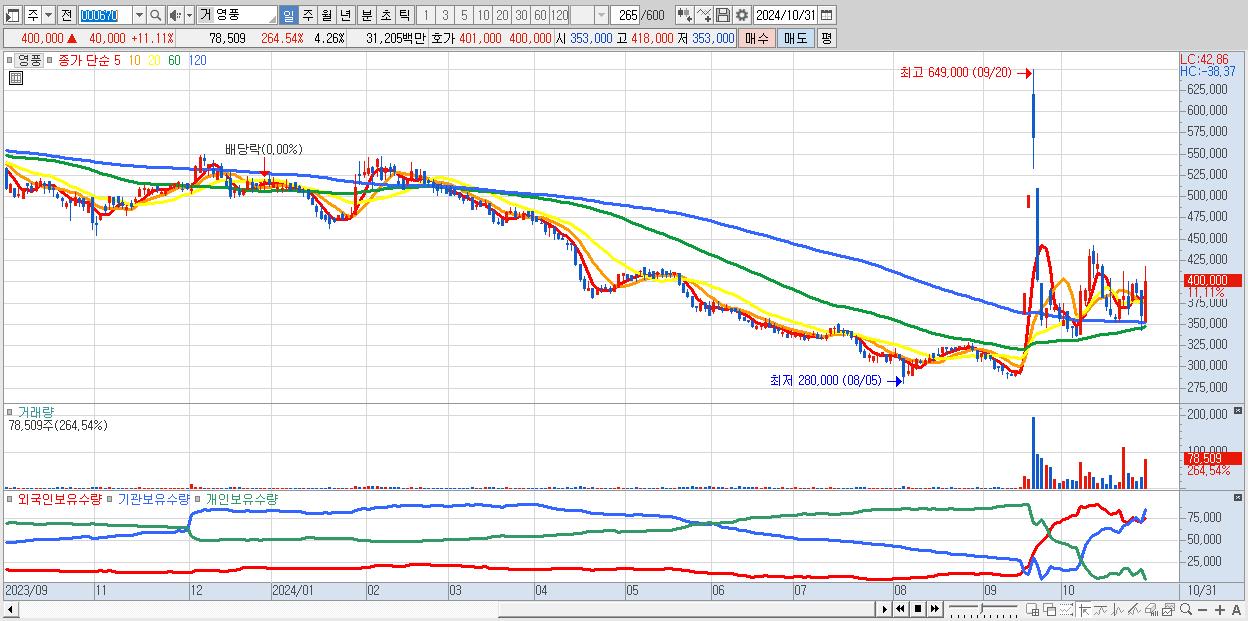Click the grid icon under the 영풍 label
Screen dimensions: 1248x621
pos(14,77)
